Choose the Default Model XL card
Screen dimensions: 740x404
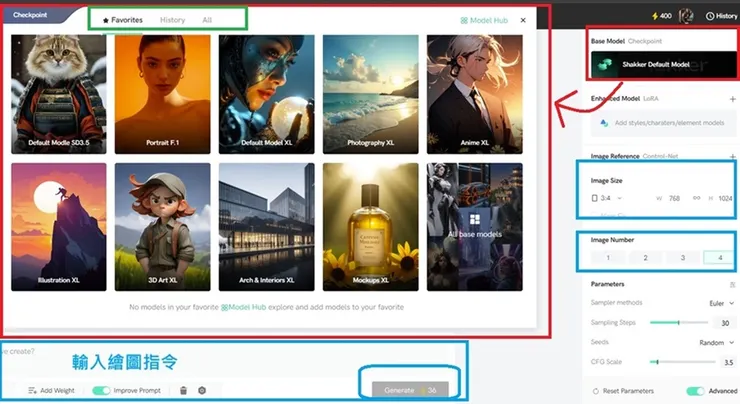266,94
